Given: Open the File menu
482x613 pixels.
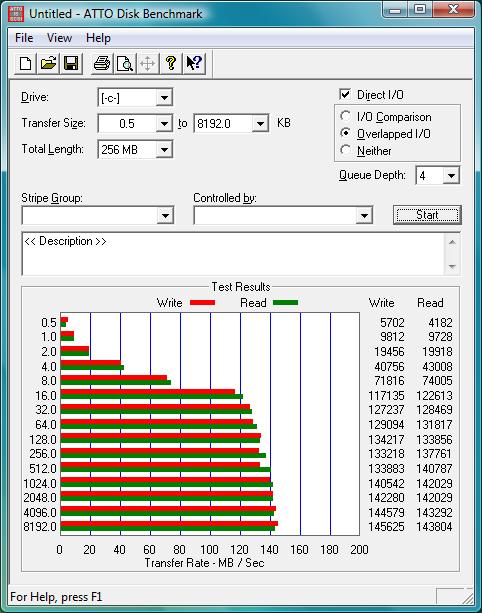Looking at the screenshot, I should [24, 38].
